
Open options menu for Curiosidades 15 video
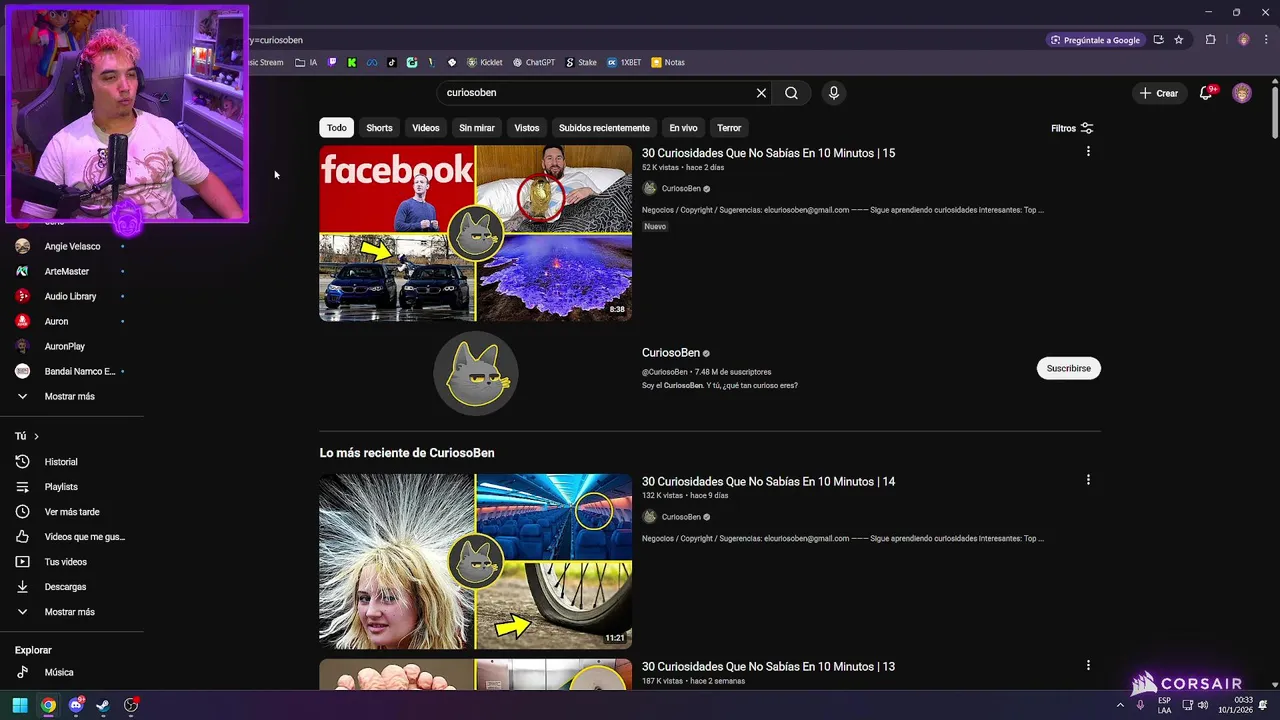[1088, 151]
